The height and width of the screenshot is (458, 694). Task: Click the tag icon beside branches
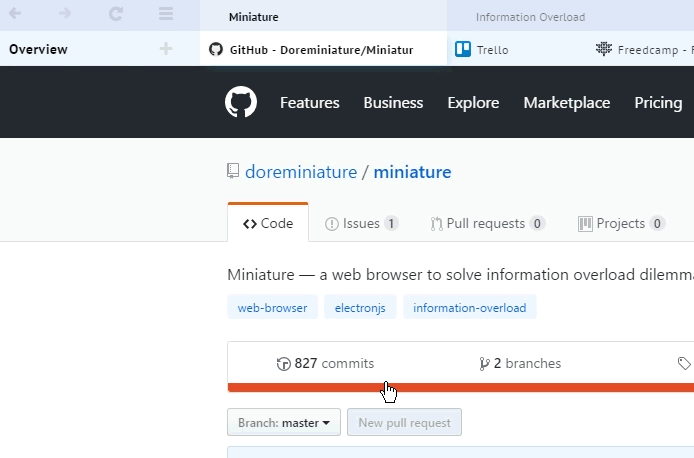(x=684, y=364)
